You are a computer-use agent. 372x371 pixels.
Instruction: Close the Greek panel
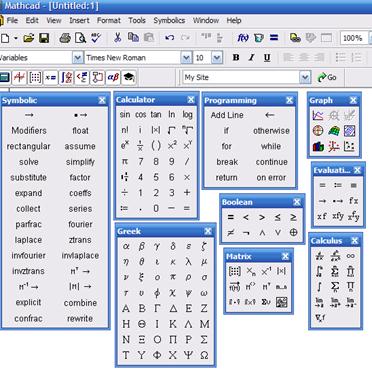pyautogui.click(x=208, y=231)
